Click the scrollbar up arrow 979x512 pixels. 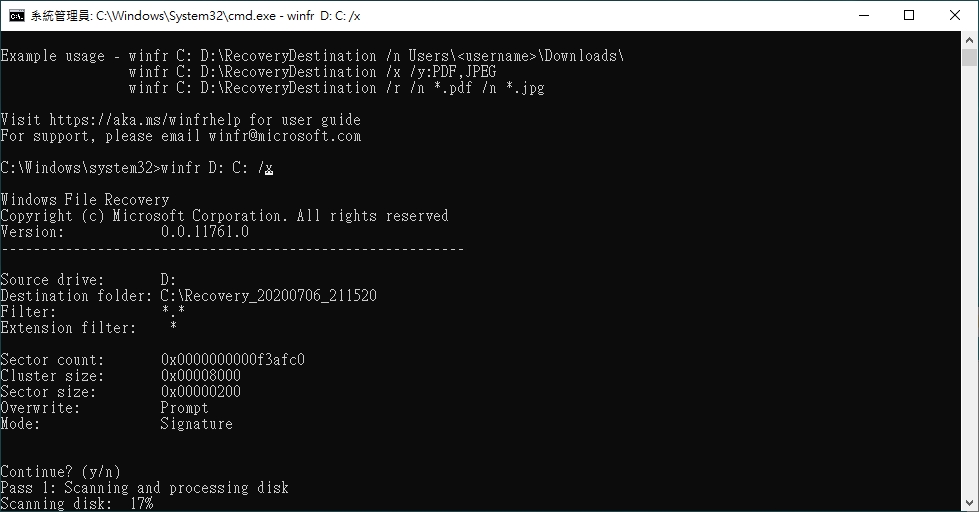point(970,40)
